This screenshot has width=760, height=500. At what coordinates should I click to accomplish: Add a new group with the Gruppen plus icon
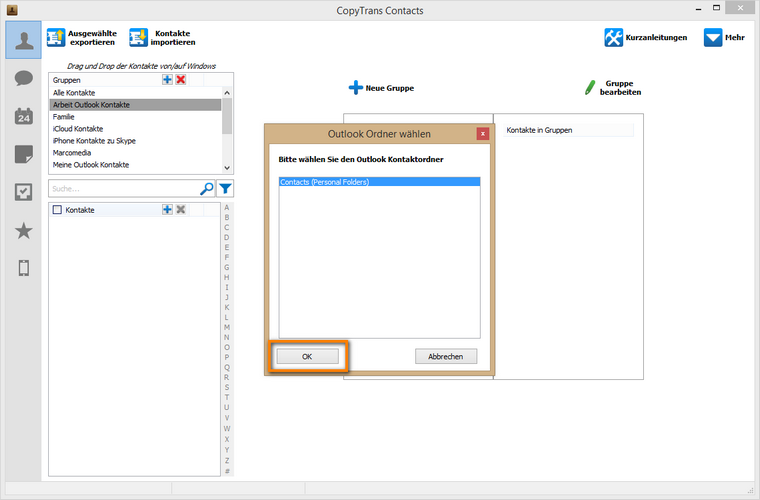click(167, 79)
